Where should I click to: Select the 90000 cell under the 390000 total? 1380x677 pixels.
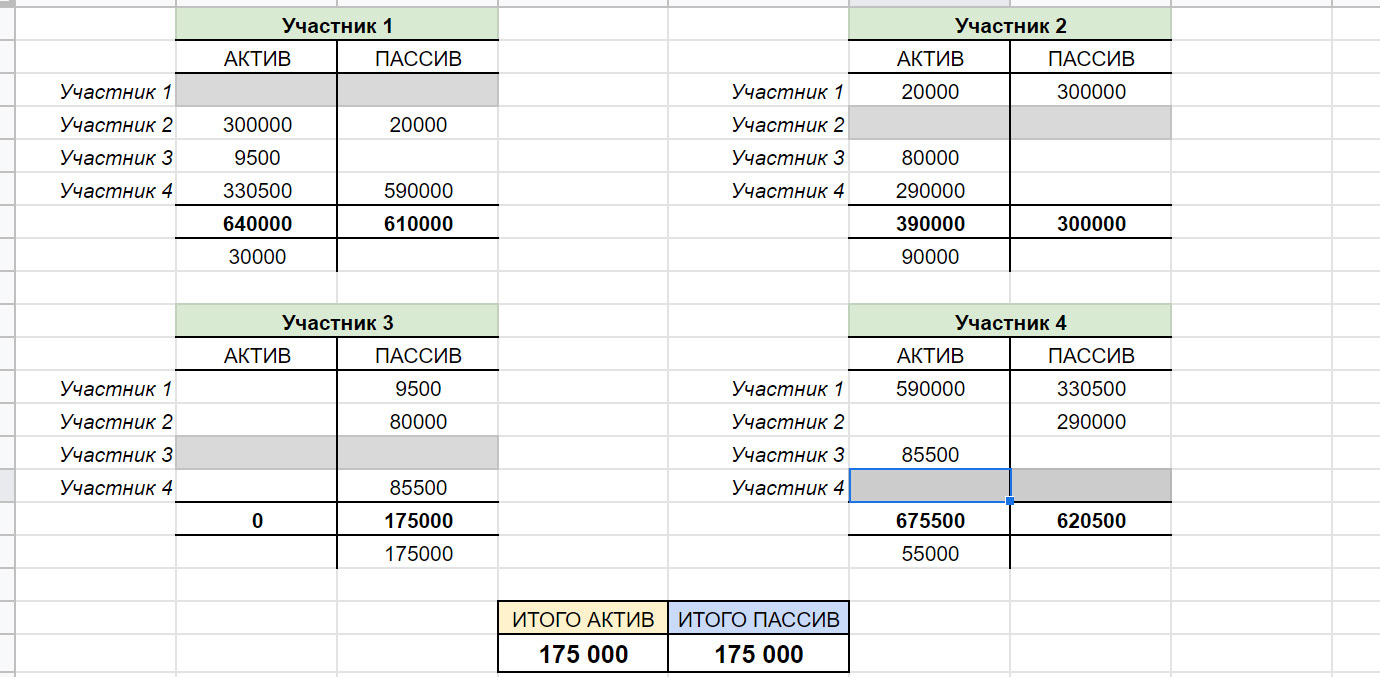tap(930, 257)
